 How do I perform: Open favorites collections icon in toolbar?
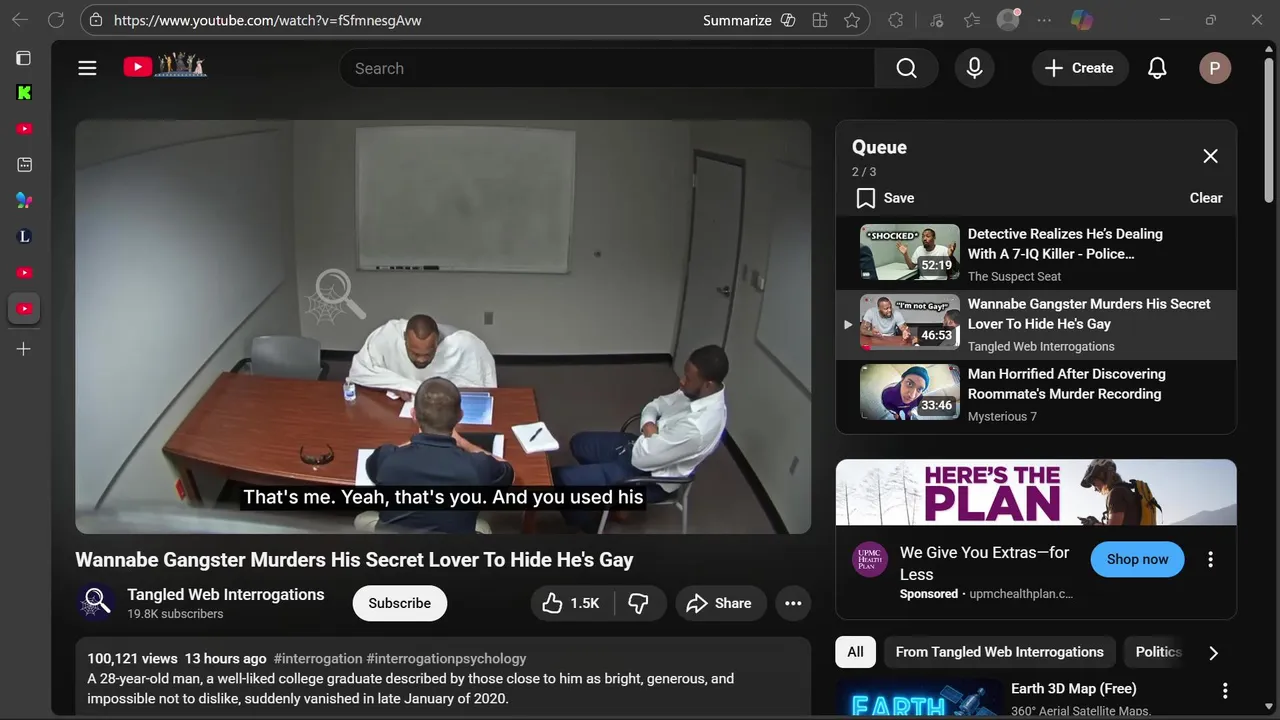click(972, 20)
